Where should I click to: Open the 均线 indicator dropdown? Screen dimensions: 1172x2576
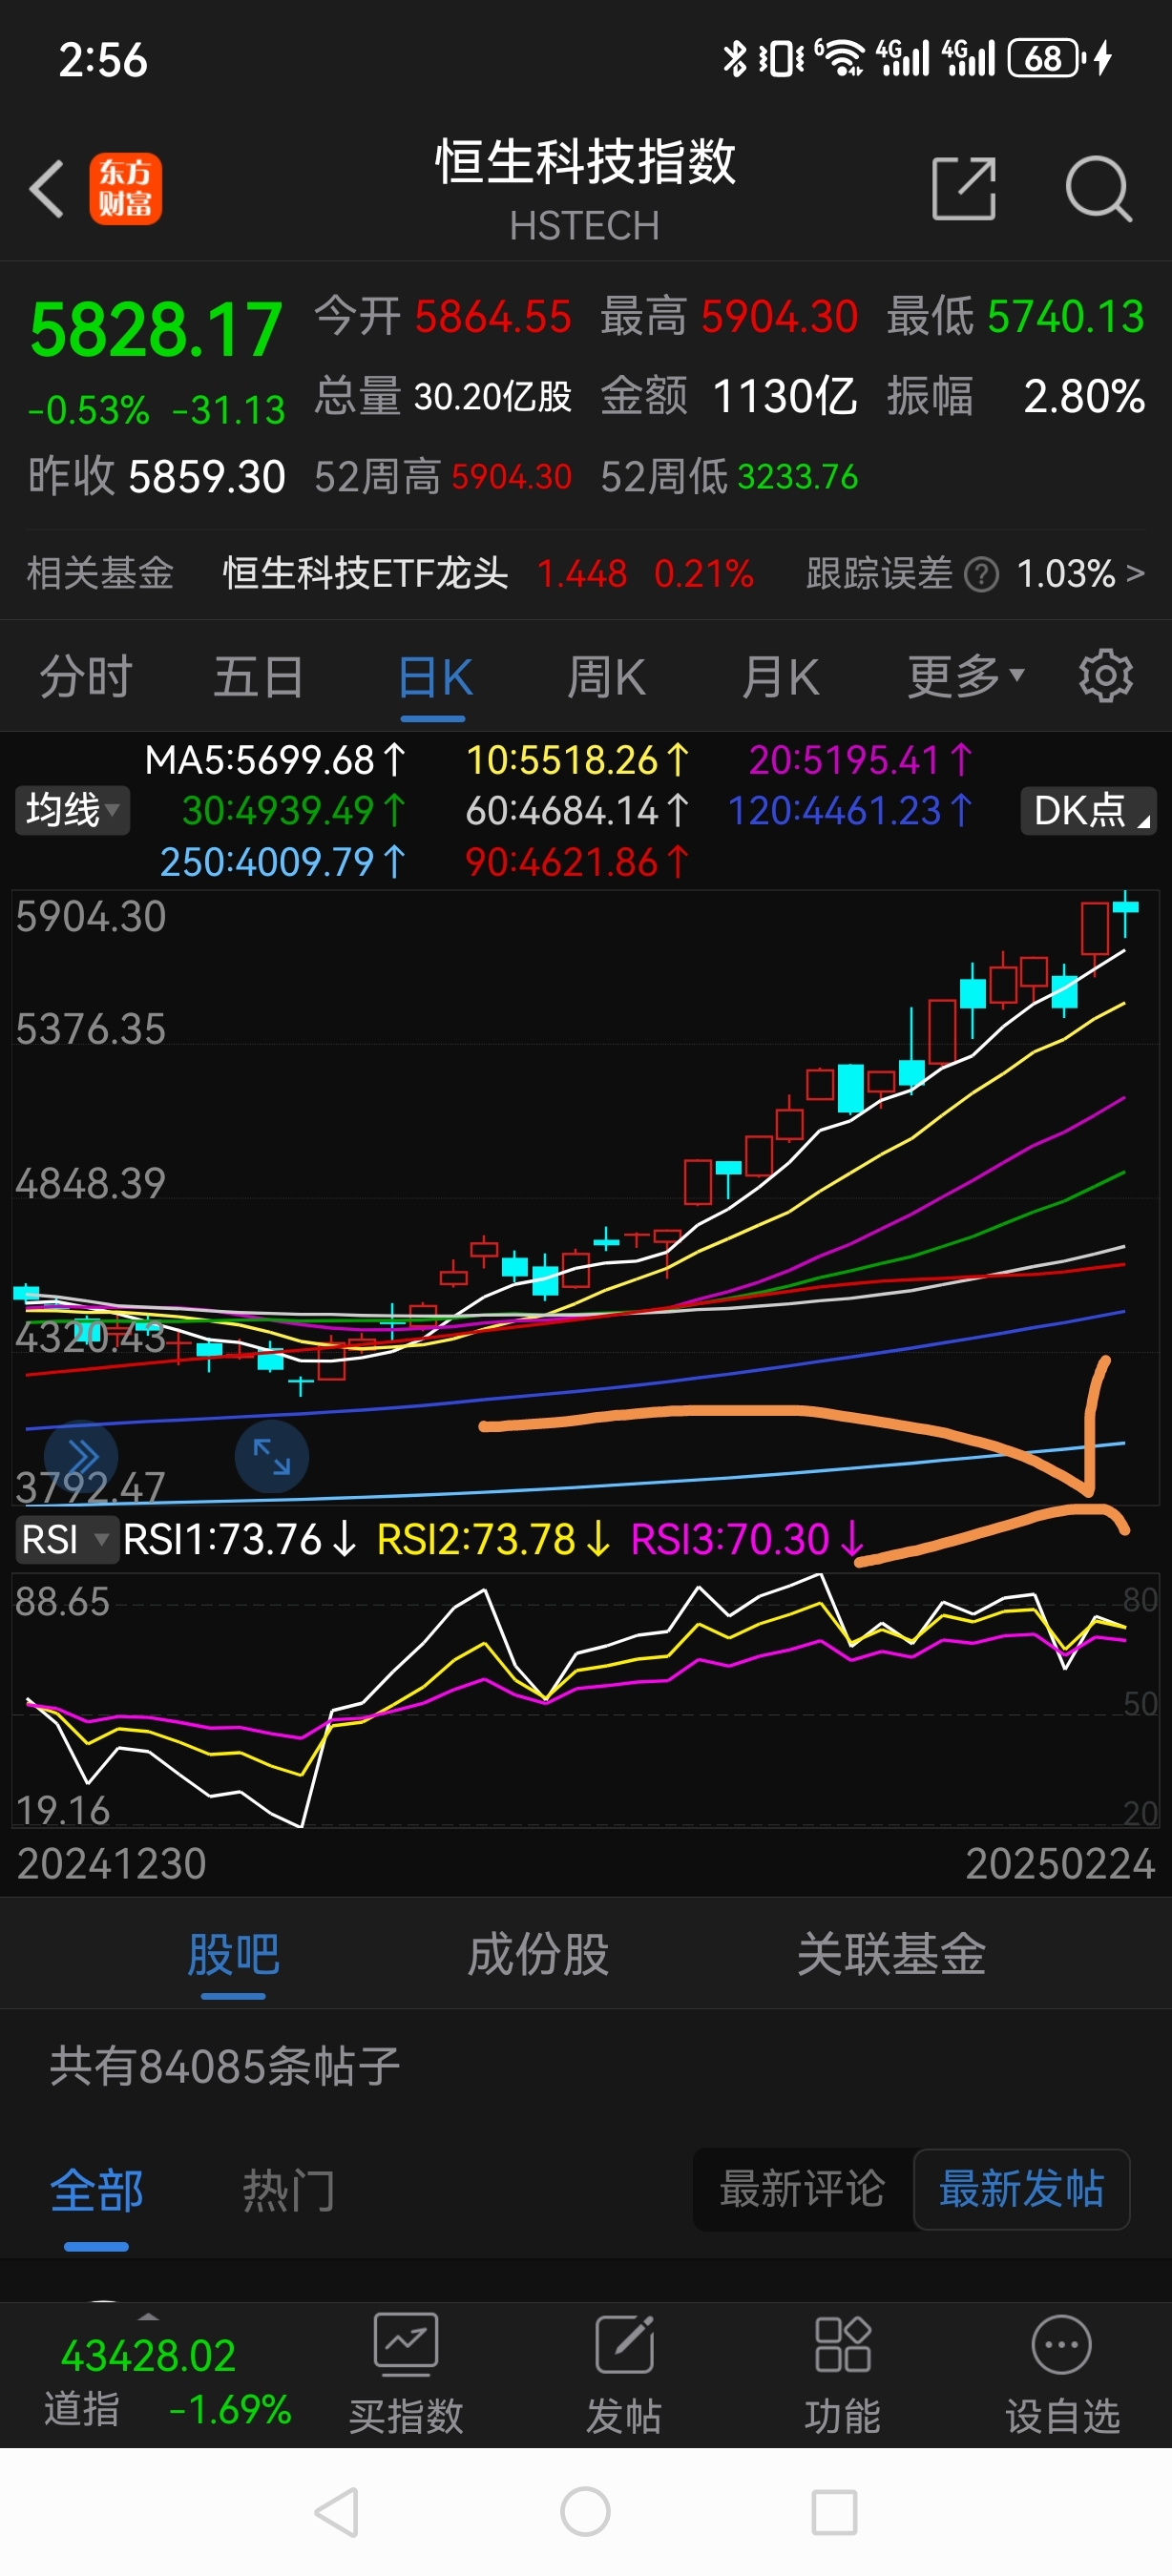(72, 810)
